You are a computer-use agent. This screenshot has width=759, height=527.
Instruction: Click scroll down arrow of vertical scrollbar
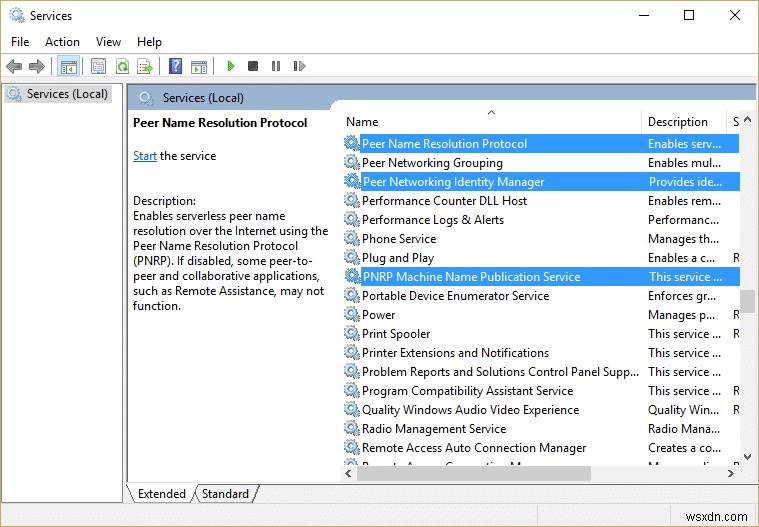click(747, 456)
